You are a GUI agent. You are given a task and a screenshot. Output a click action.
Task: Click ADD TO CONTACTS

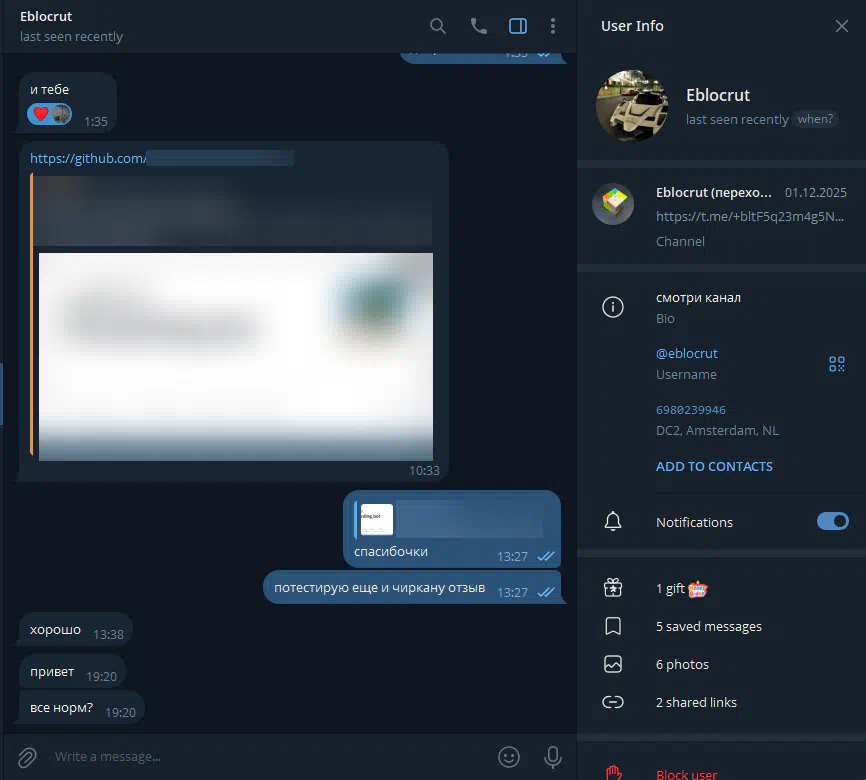tap(714, 466)
